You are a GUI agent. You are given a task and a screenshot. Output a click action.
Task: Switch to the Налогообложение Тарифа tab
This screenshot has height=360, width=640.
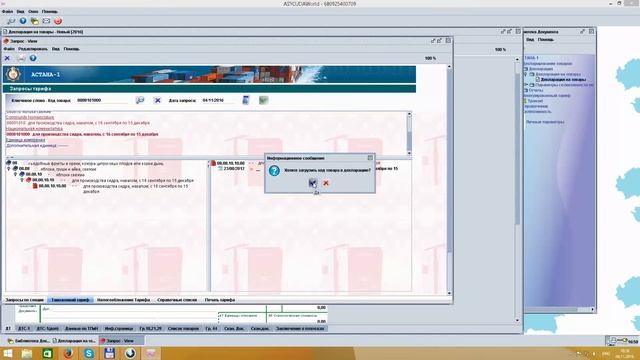[123, 300]
